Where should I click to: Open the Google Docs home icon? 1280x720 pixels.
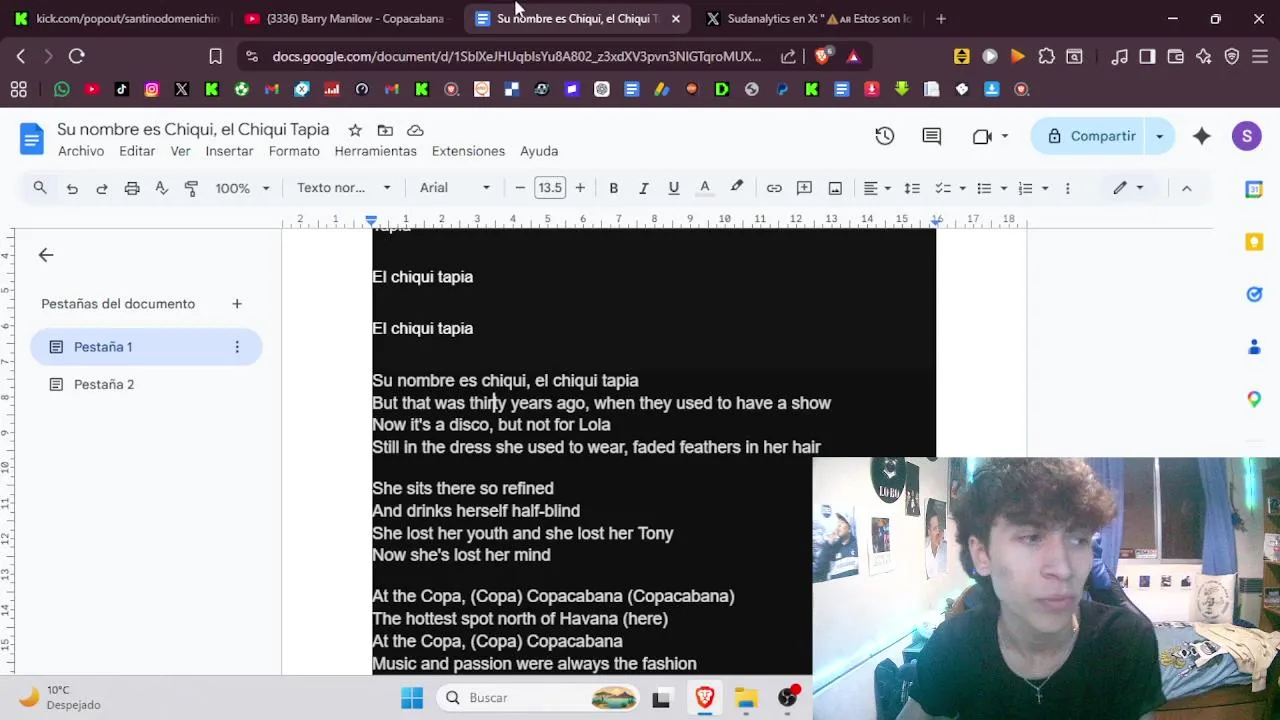[32, 139]
